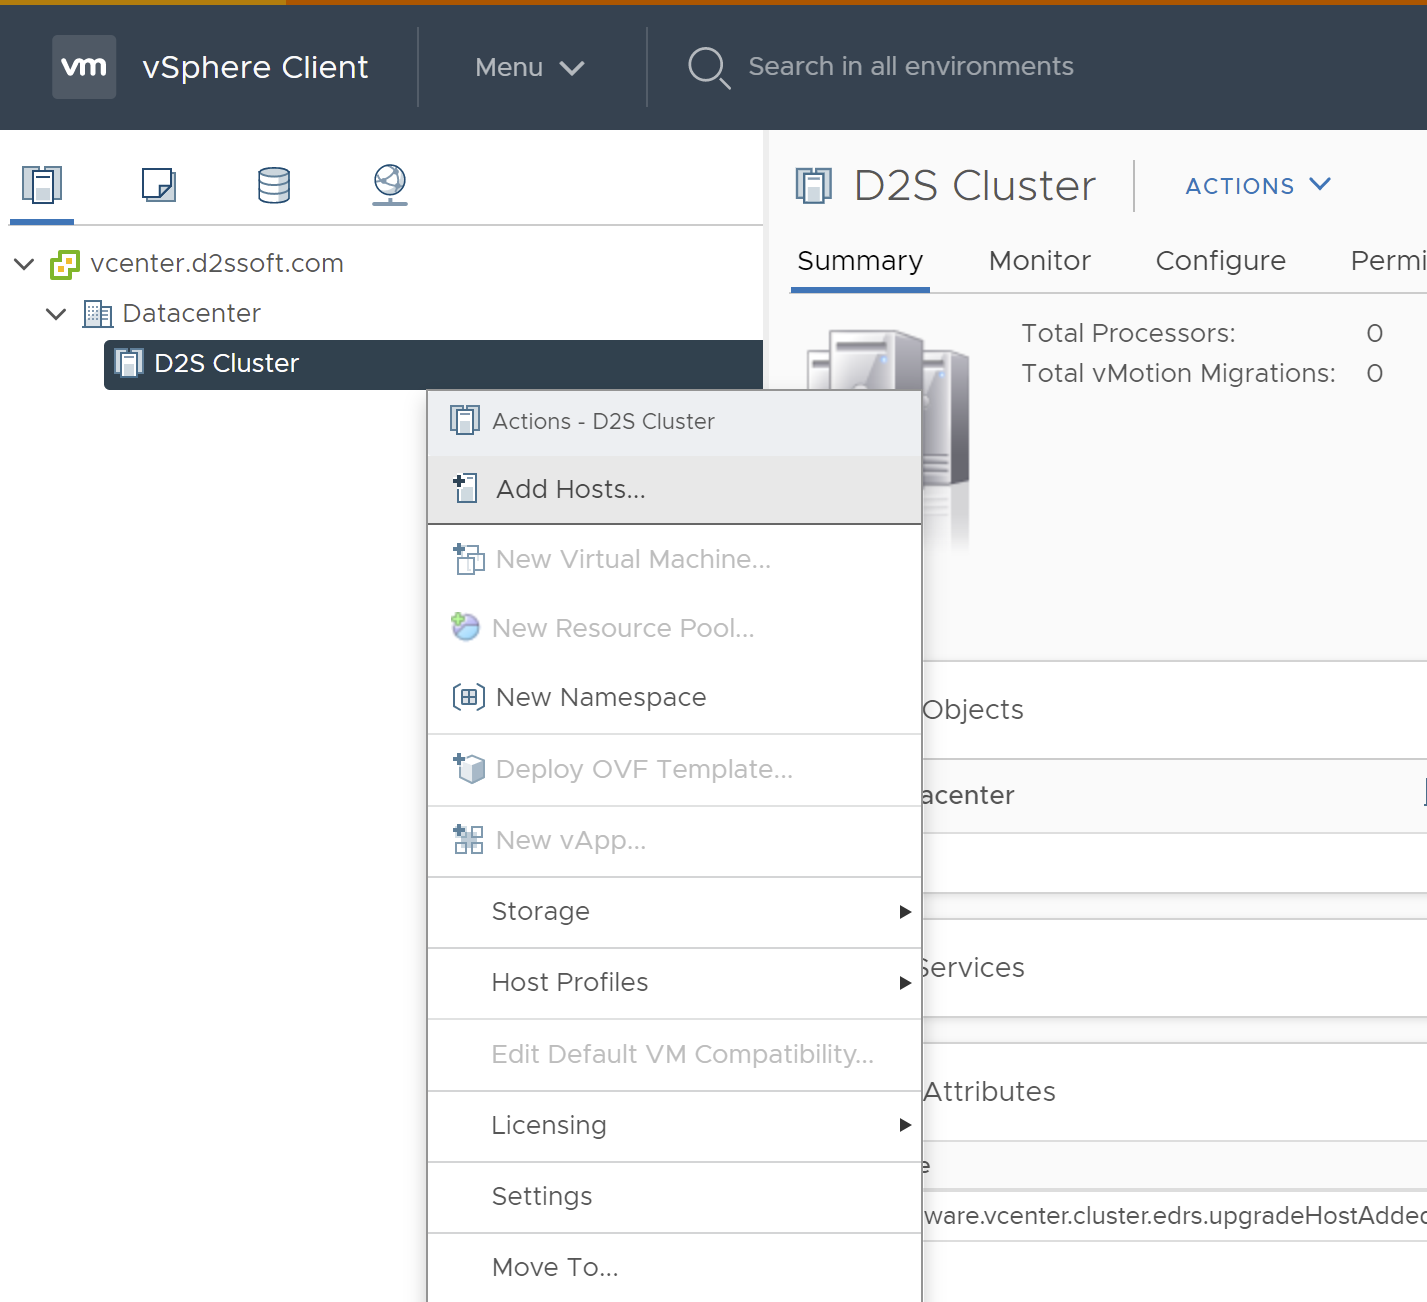Select D2S Cluster in the inventory tree
Screen dimensions: 1427x1302
point(227,364)
